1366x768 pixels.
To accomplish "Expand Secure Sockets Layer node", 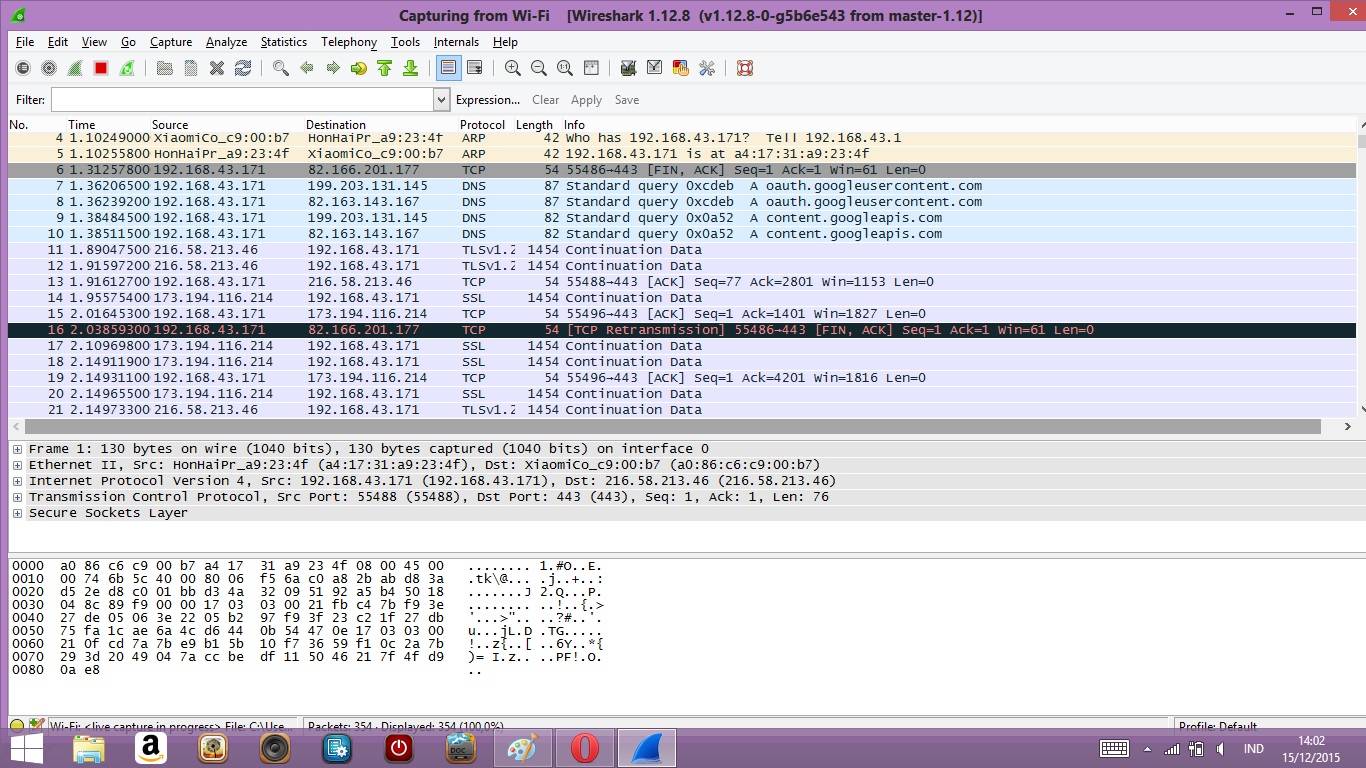I will click(x=17, y=513).
